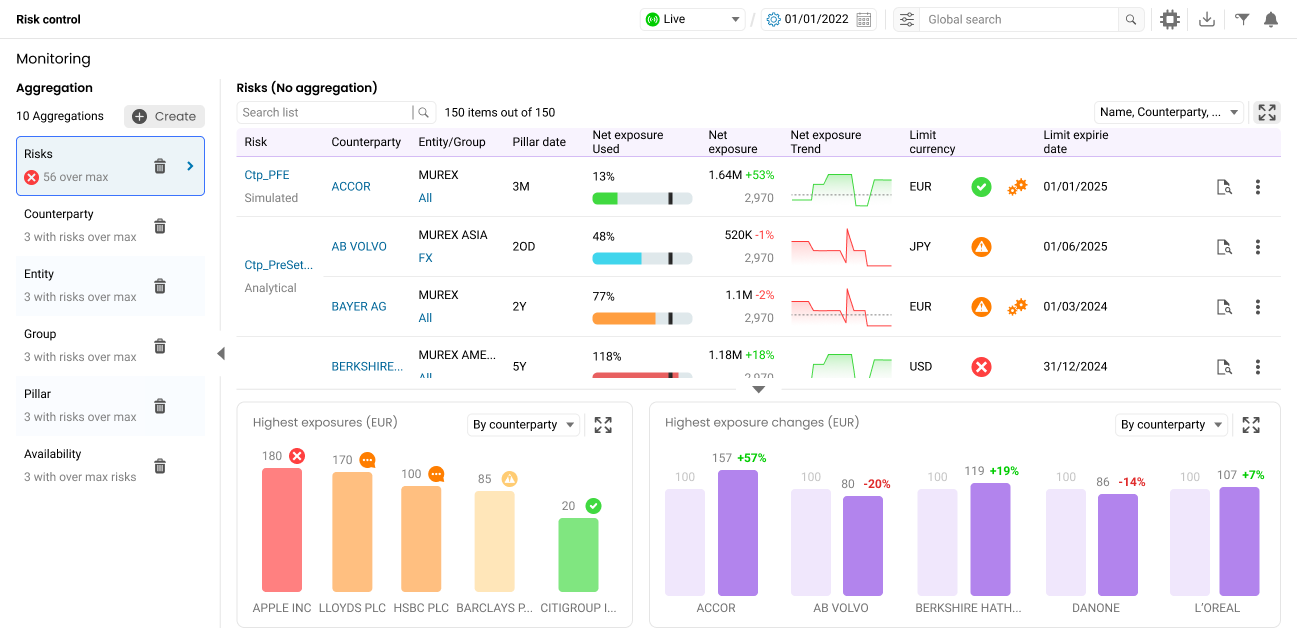1297x644 pixels.
Task: Open details icon for ACCOR row
Action: pos(1223,187)
